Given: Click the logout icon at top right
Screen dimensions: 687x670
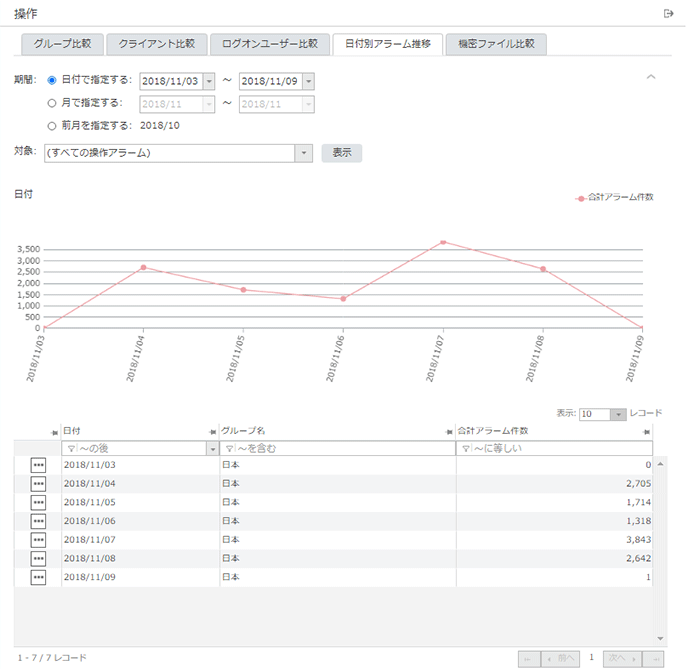Looking at the screenshot, I should coord(669,13).
